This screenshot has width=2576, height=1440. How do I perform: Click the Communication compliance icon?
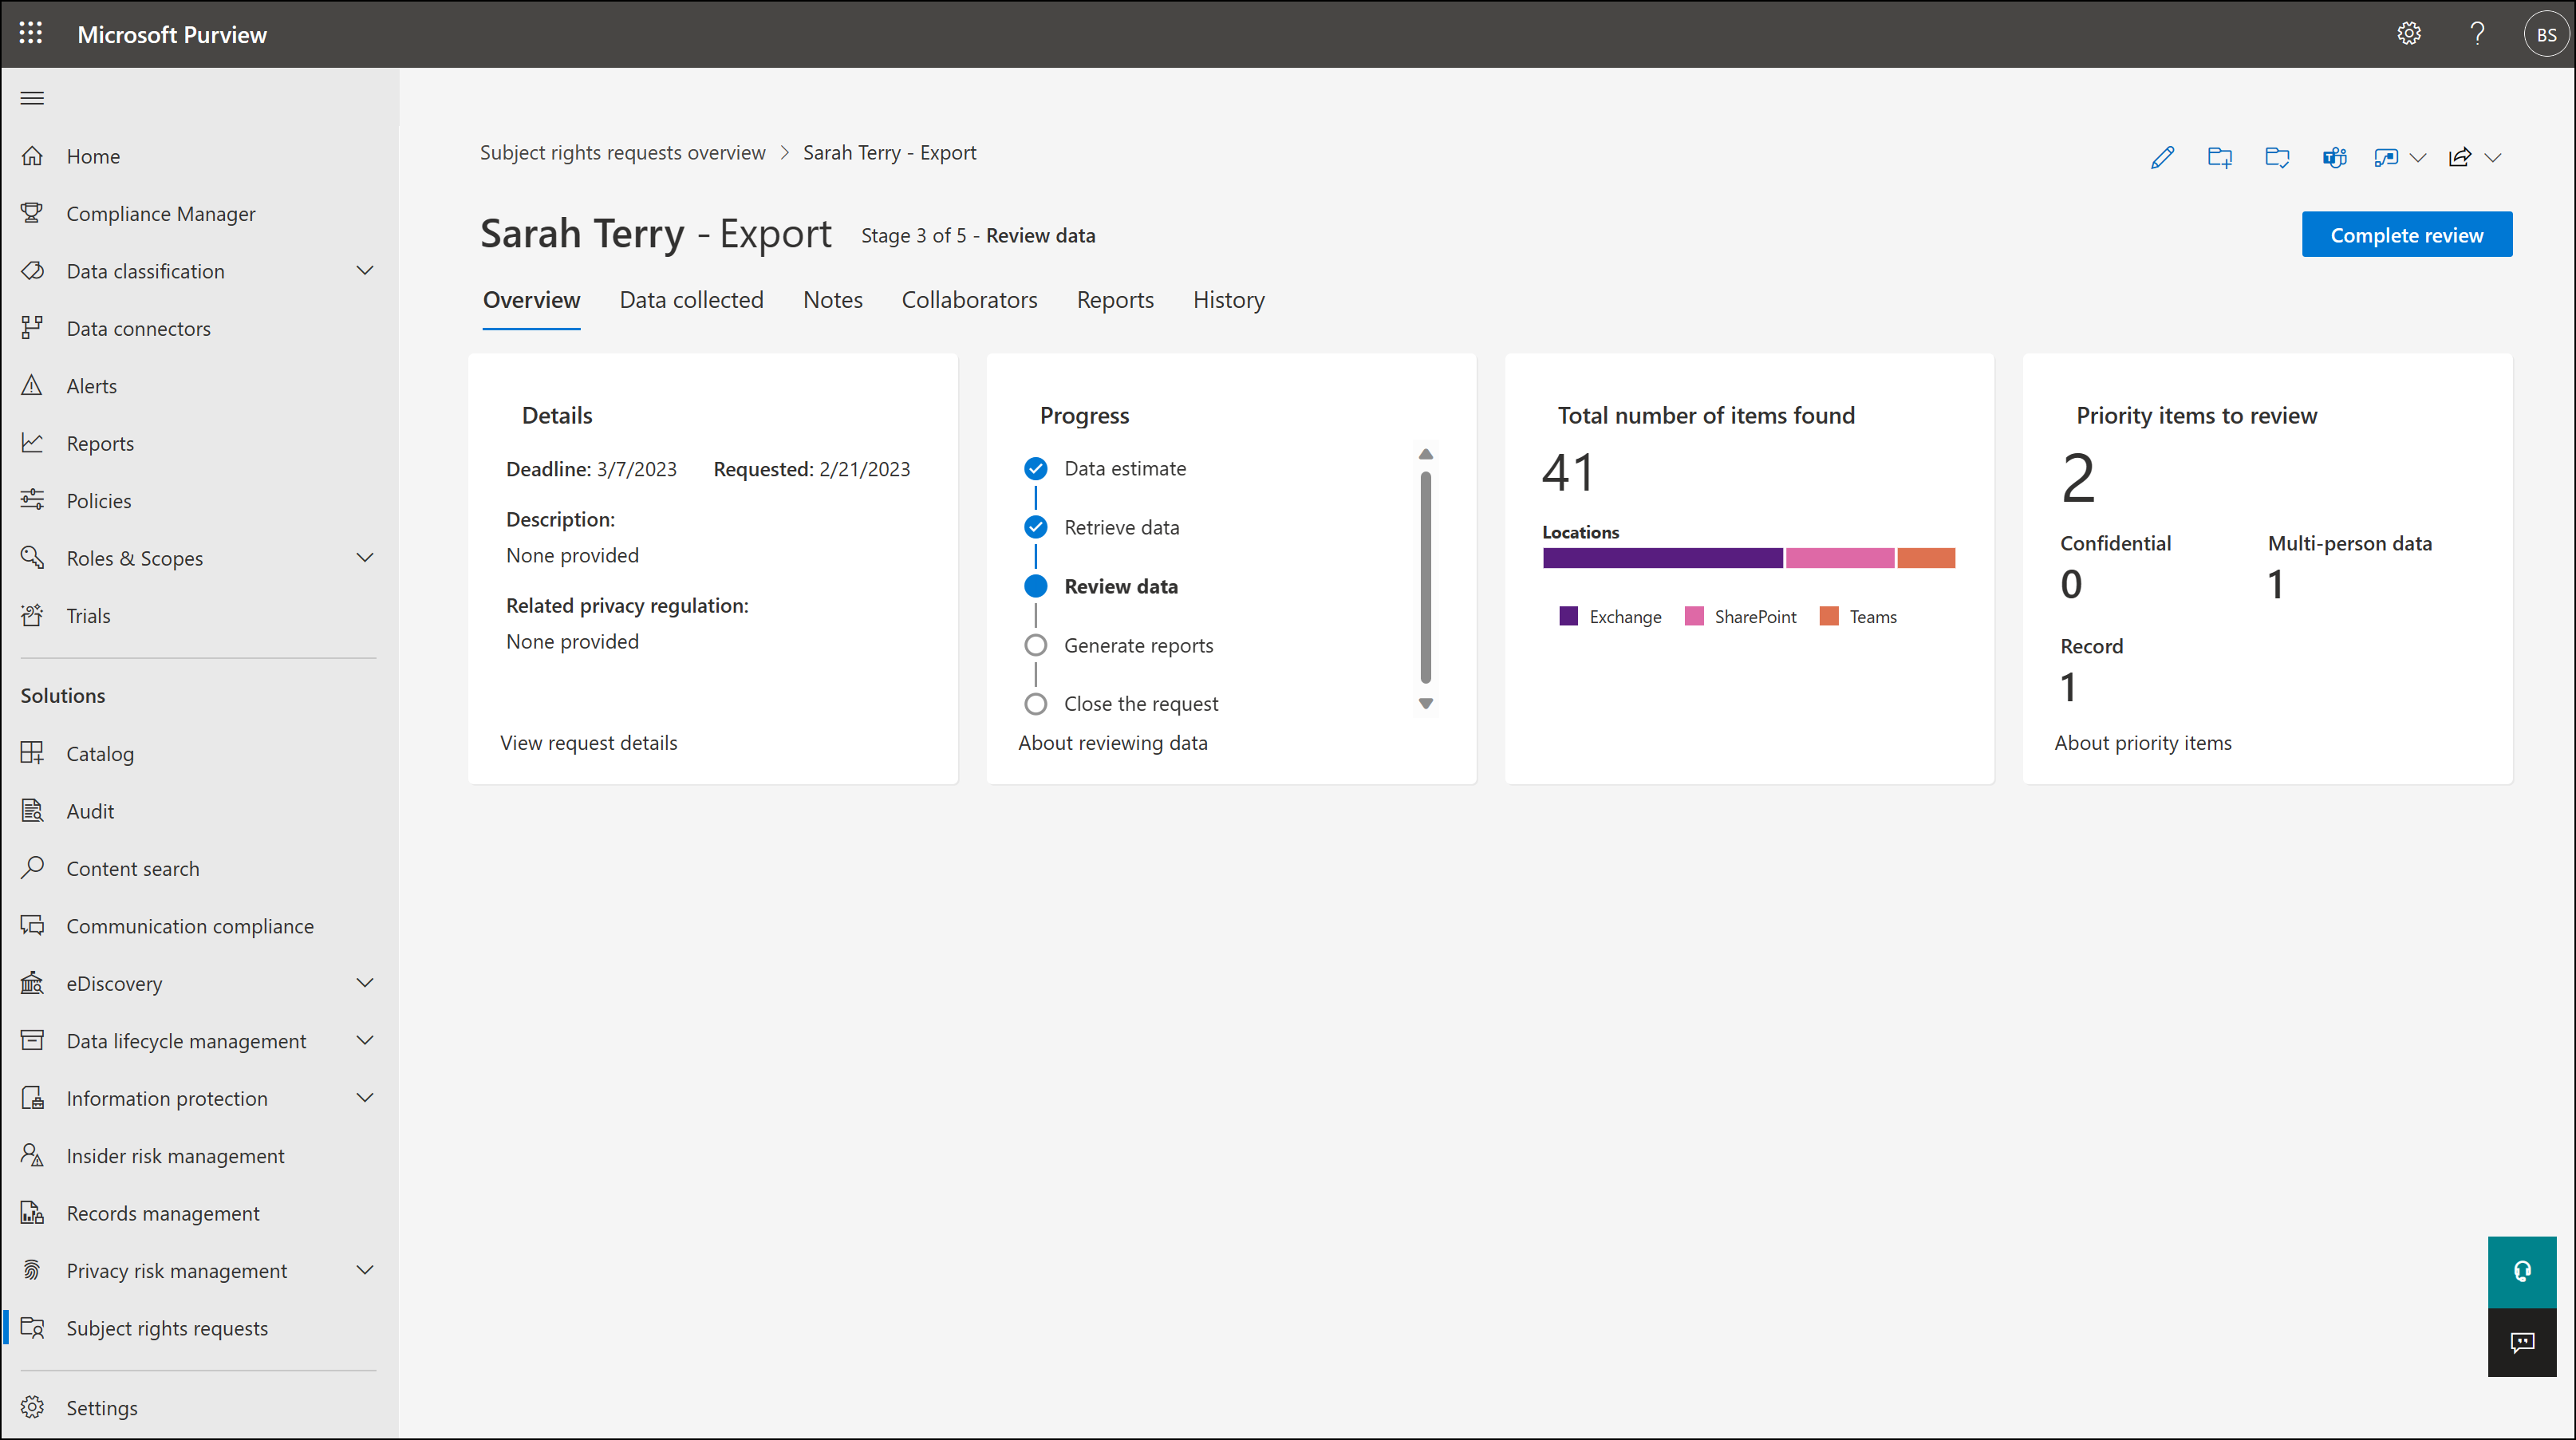[32, 925]
